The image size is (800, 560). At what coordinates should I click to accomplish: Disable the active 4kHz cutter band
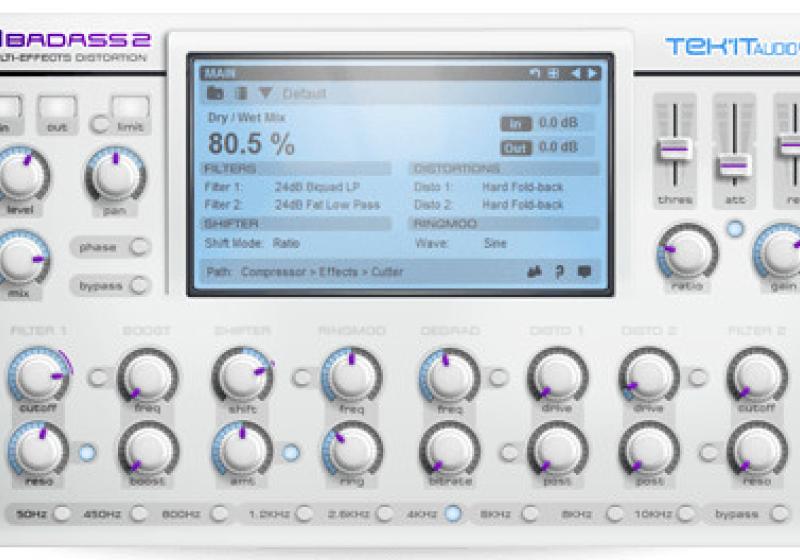pos(453,514)
